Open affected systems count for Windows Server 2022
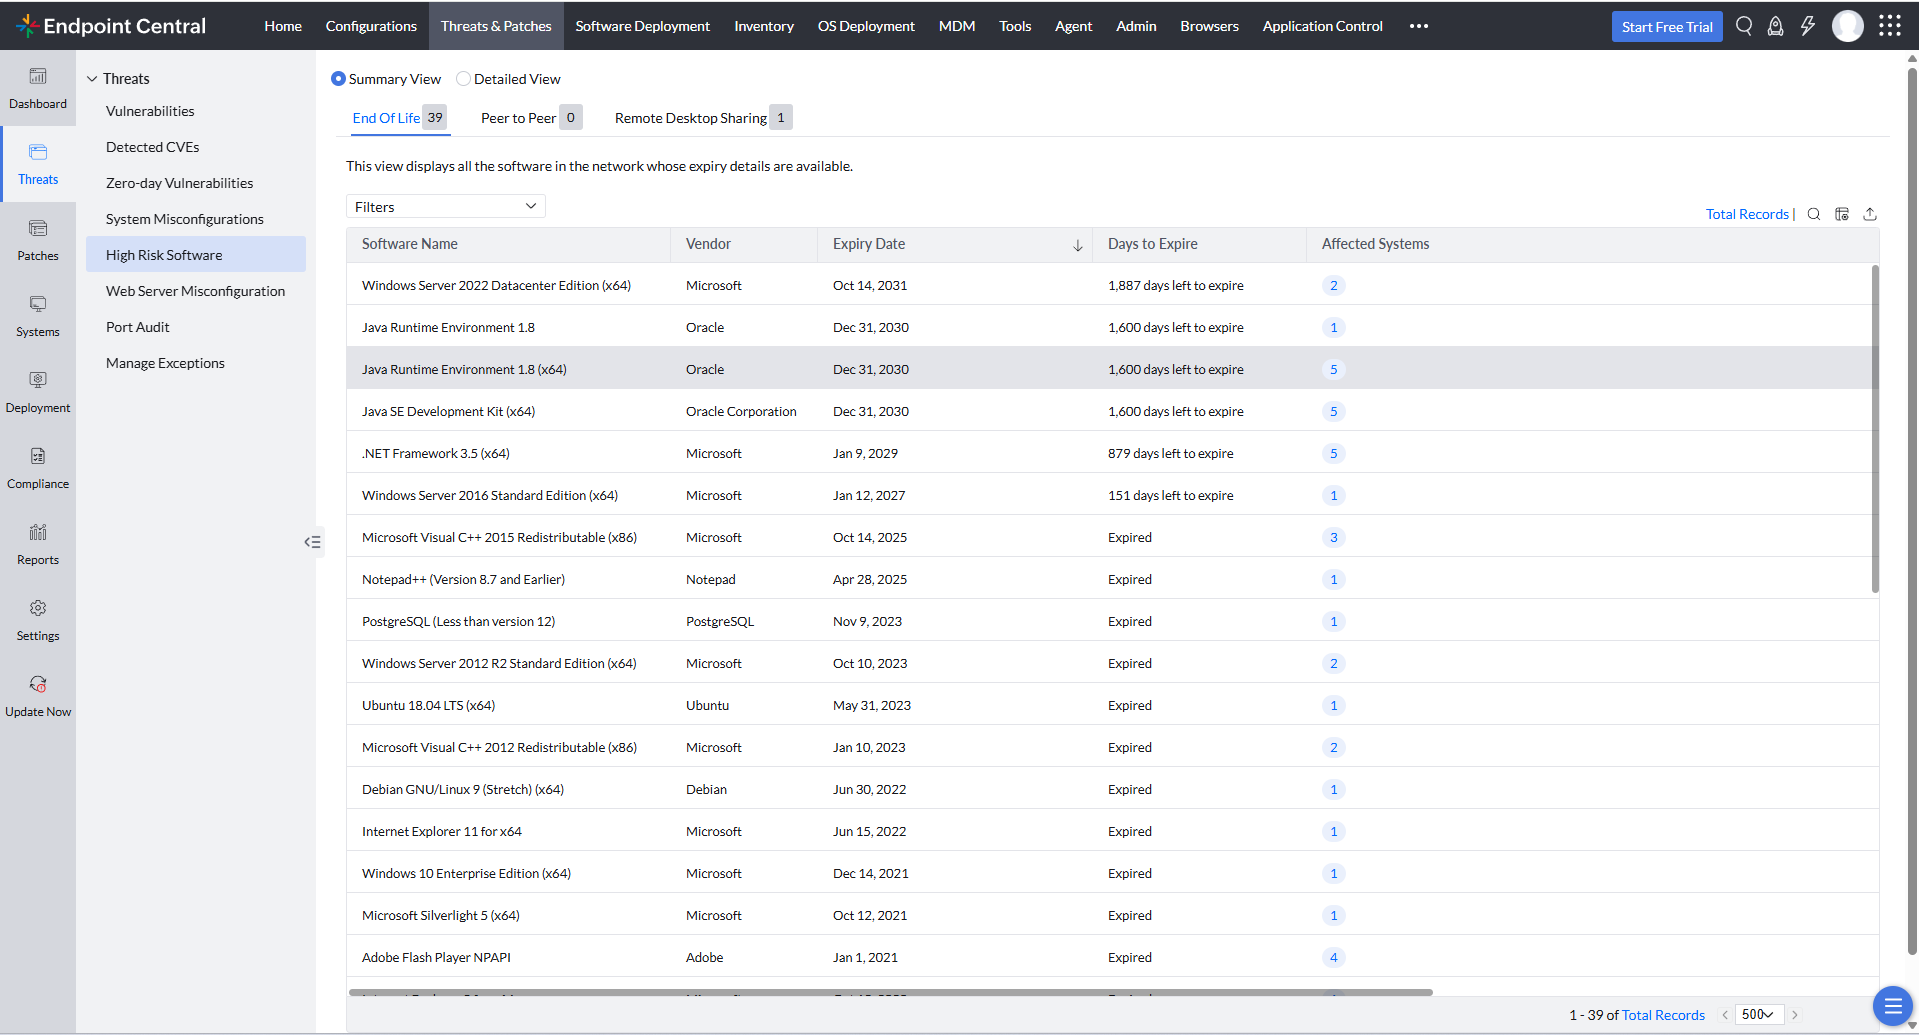Image resolution: width=1919 pixels, height=1035 pixels. click(x=1333, y=286)
